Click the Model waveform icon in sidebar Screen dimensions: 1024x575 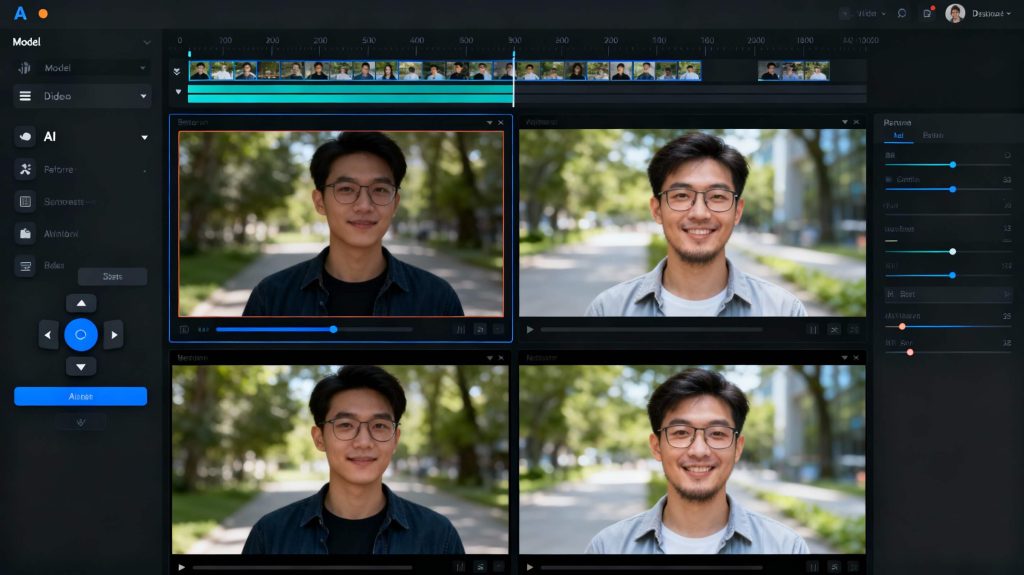coord(25,68)
